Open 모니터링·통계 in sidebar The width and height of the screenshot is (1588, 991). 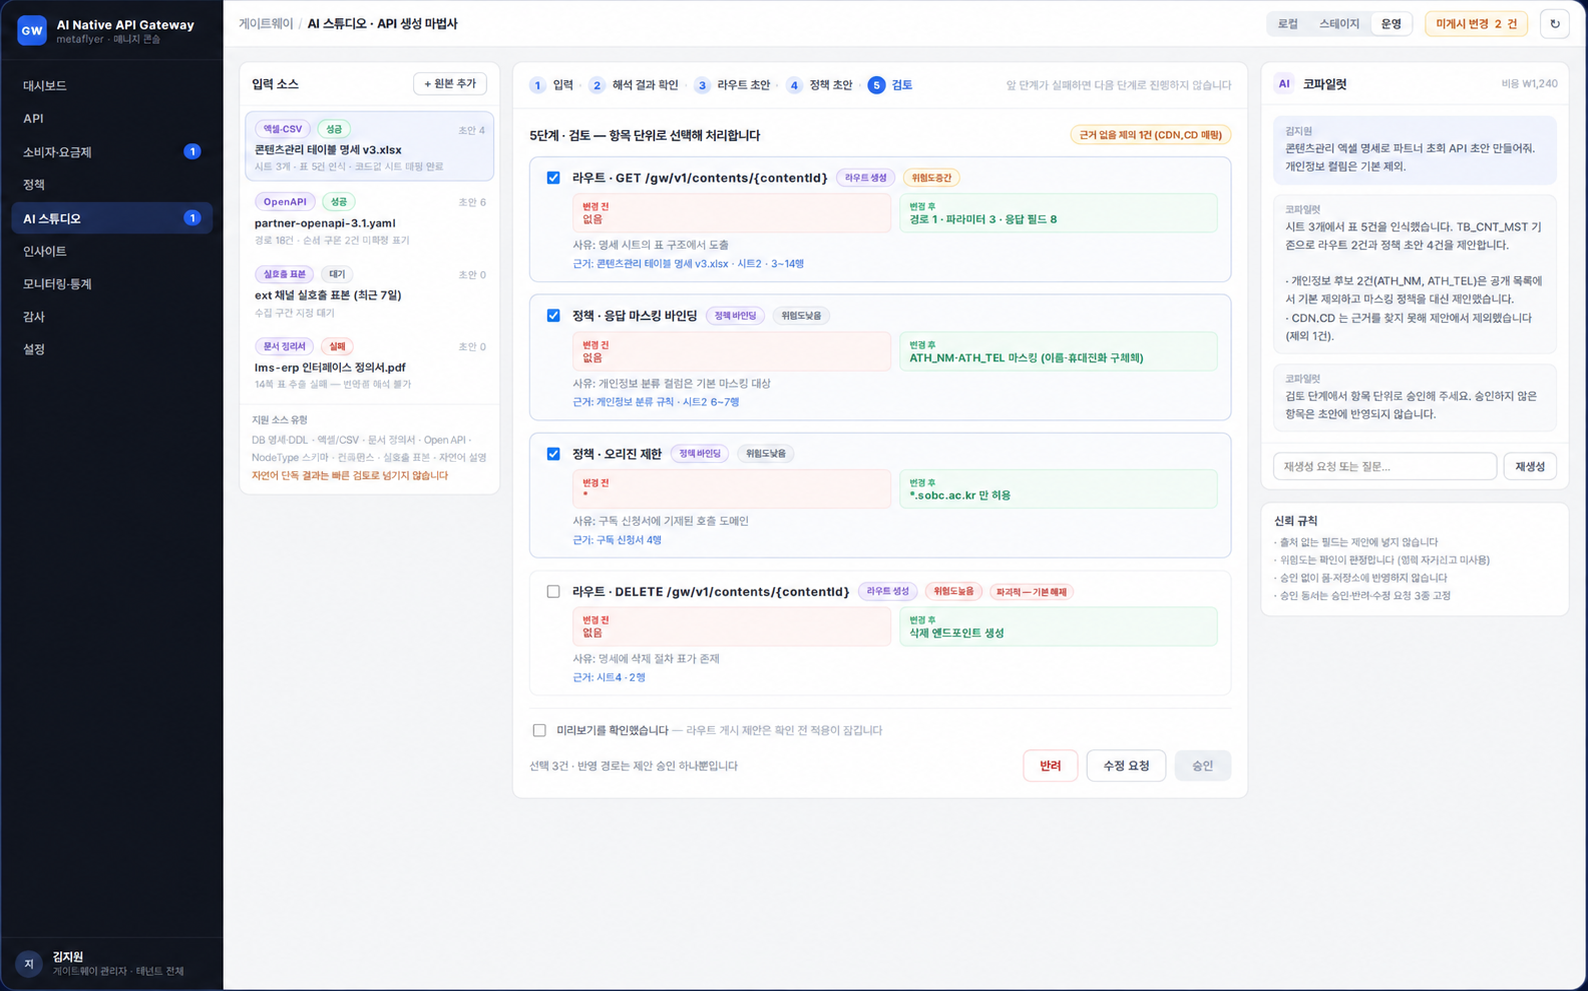pyautogui.click(x=112, y=284)
